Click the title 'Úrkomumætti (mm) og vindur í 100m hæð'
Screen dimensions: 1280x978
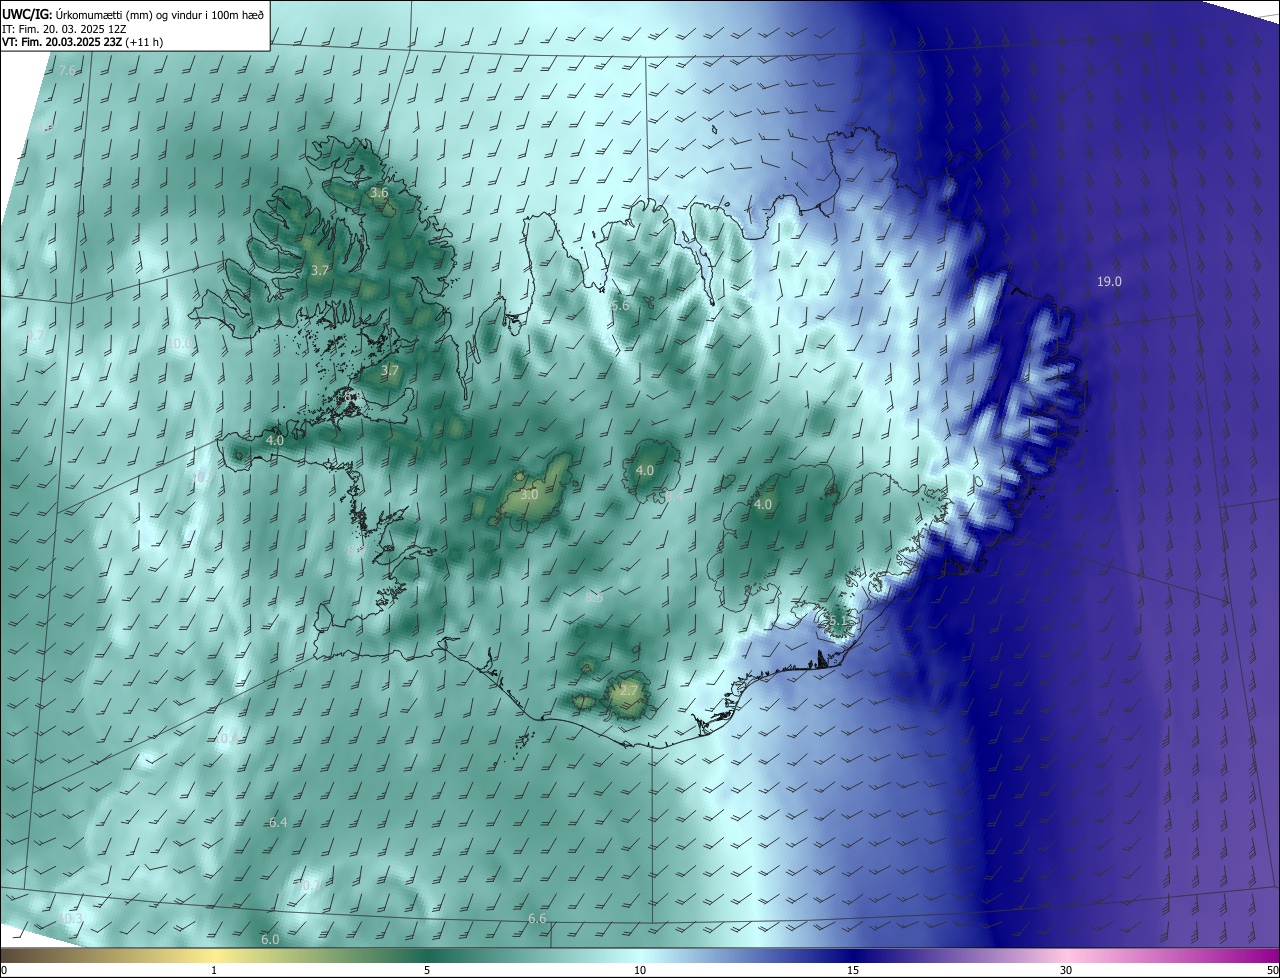pyautogui.click(x=160, y=13)
